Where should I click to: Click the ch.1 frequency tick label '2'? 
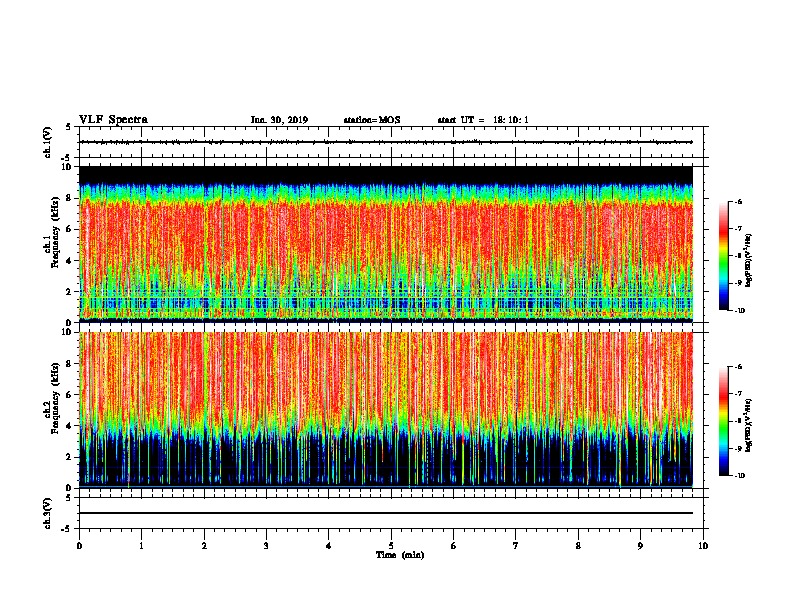pyautogui.click(x=70, y=291)
